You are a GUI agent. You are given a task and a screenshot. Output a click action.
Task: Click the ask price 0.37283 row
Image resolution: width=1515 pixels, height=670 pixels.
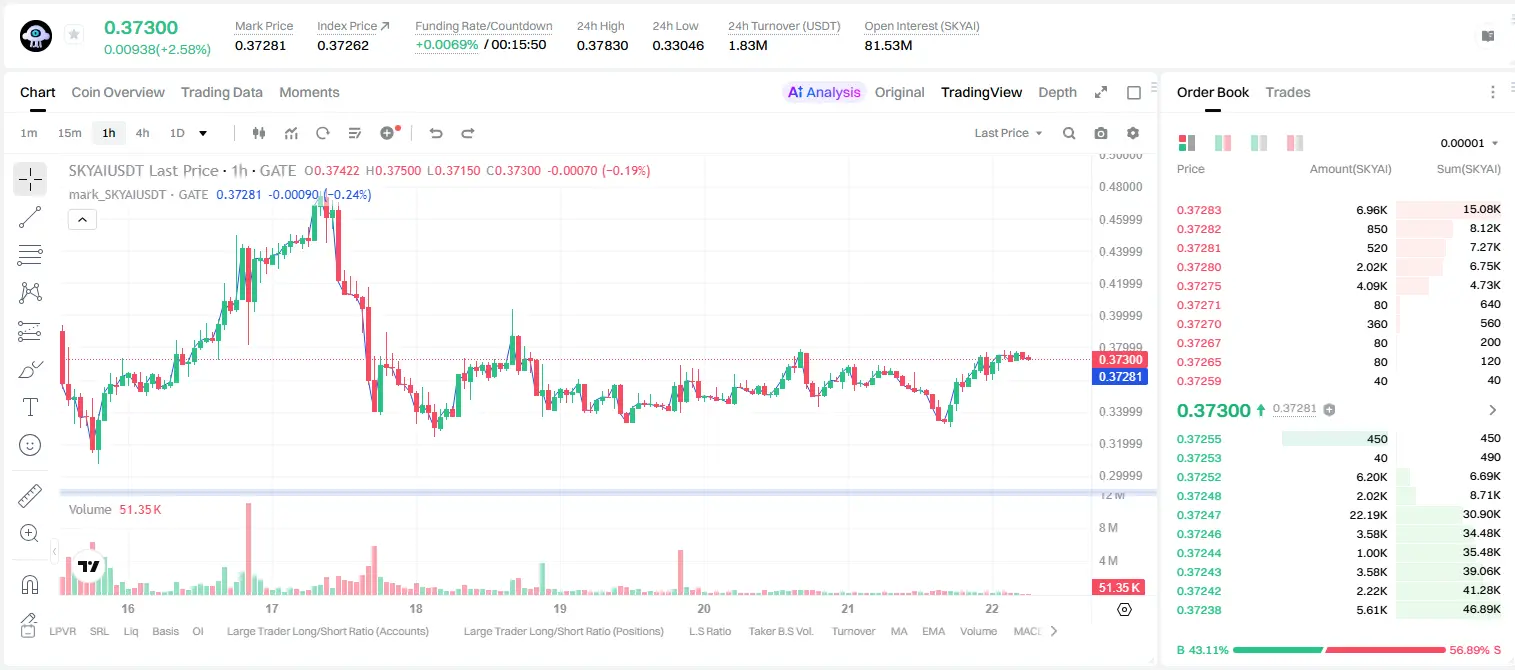pos(1339,210)
